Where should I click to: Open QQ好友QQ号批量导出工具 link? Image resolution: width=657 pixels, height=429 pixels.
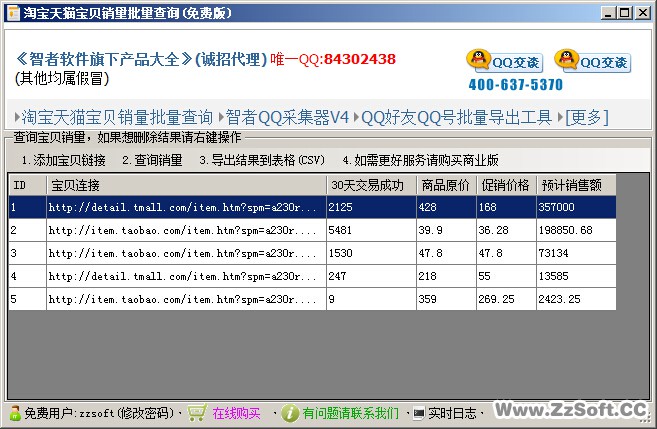(x=456, y=117)
